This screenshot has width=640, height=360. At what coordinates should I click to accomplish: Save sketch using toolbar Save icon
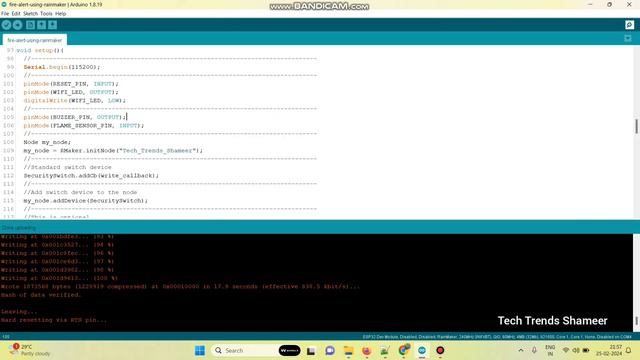tap(52, 25)
